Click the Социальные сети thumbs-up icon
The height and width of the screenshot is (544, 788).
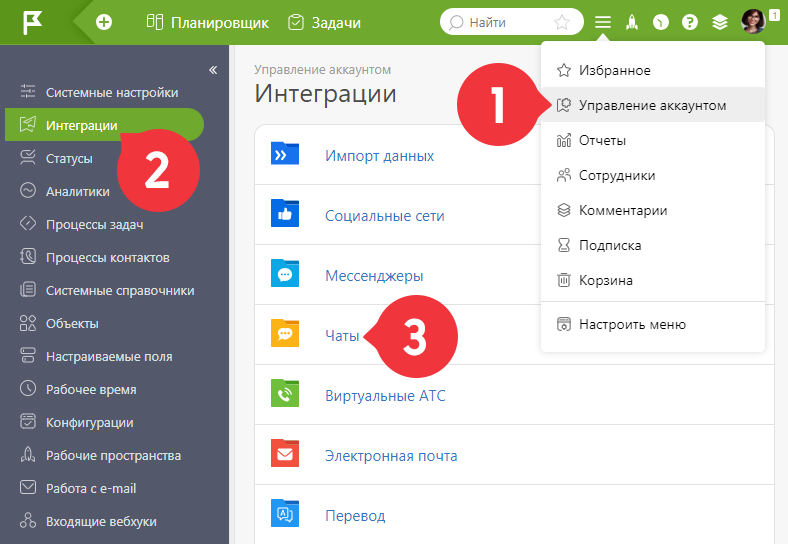tap(285, 214)
